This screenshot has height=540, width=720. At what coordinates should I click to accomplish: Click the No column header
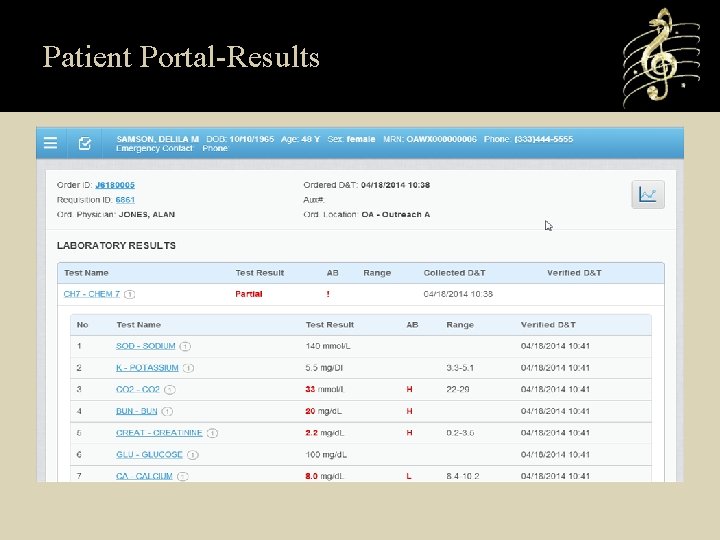(82, 325)
